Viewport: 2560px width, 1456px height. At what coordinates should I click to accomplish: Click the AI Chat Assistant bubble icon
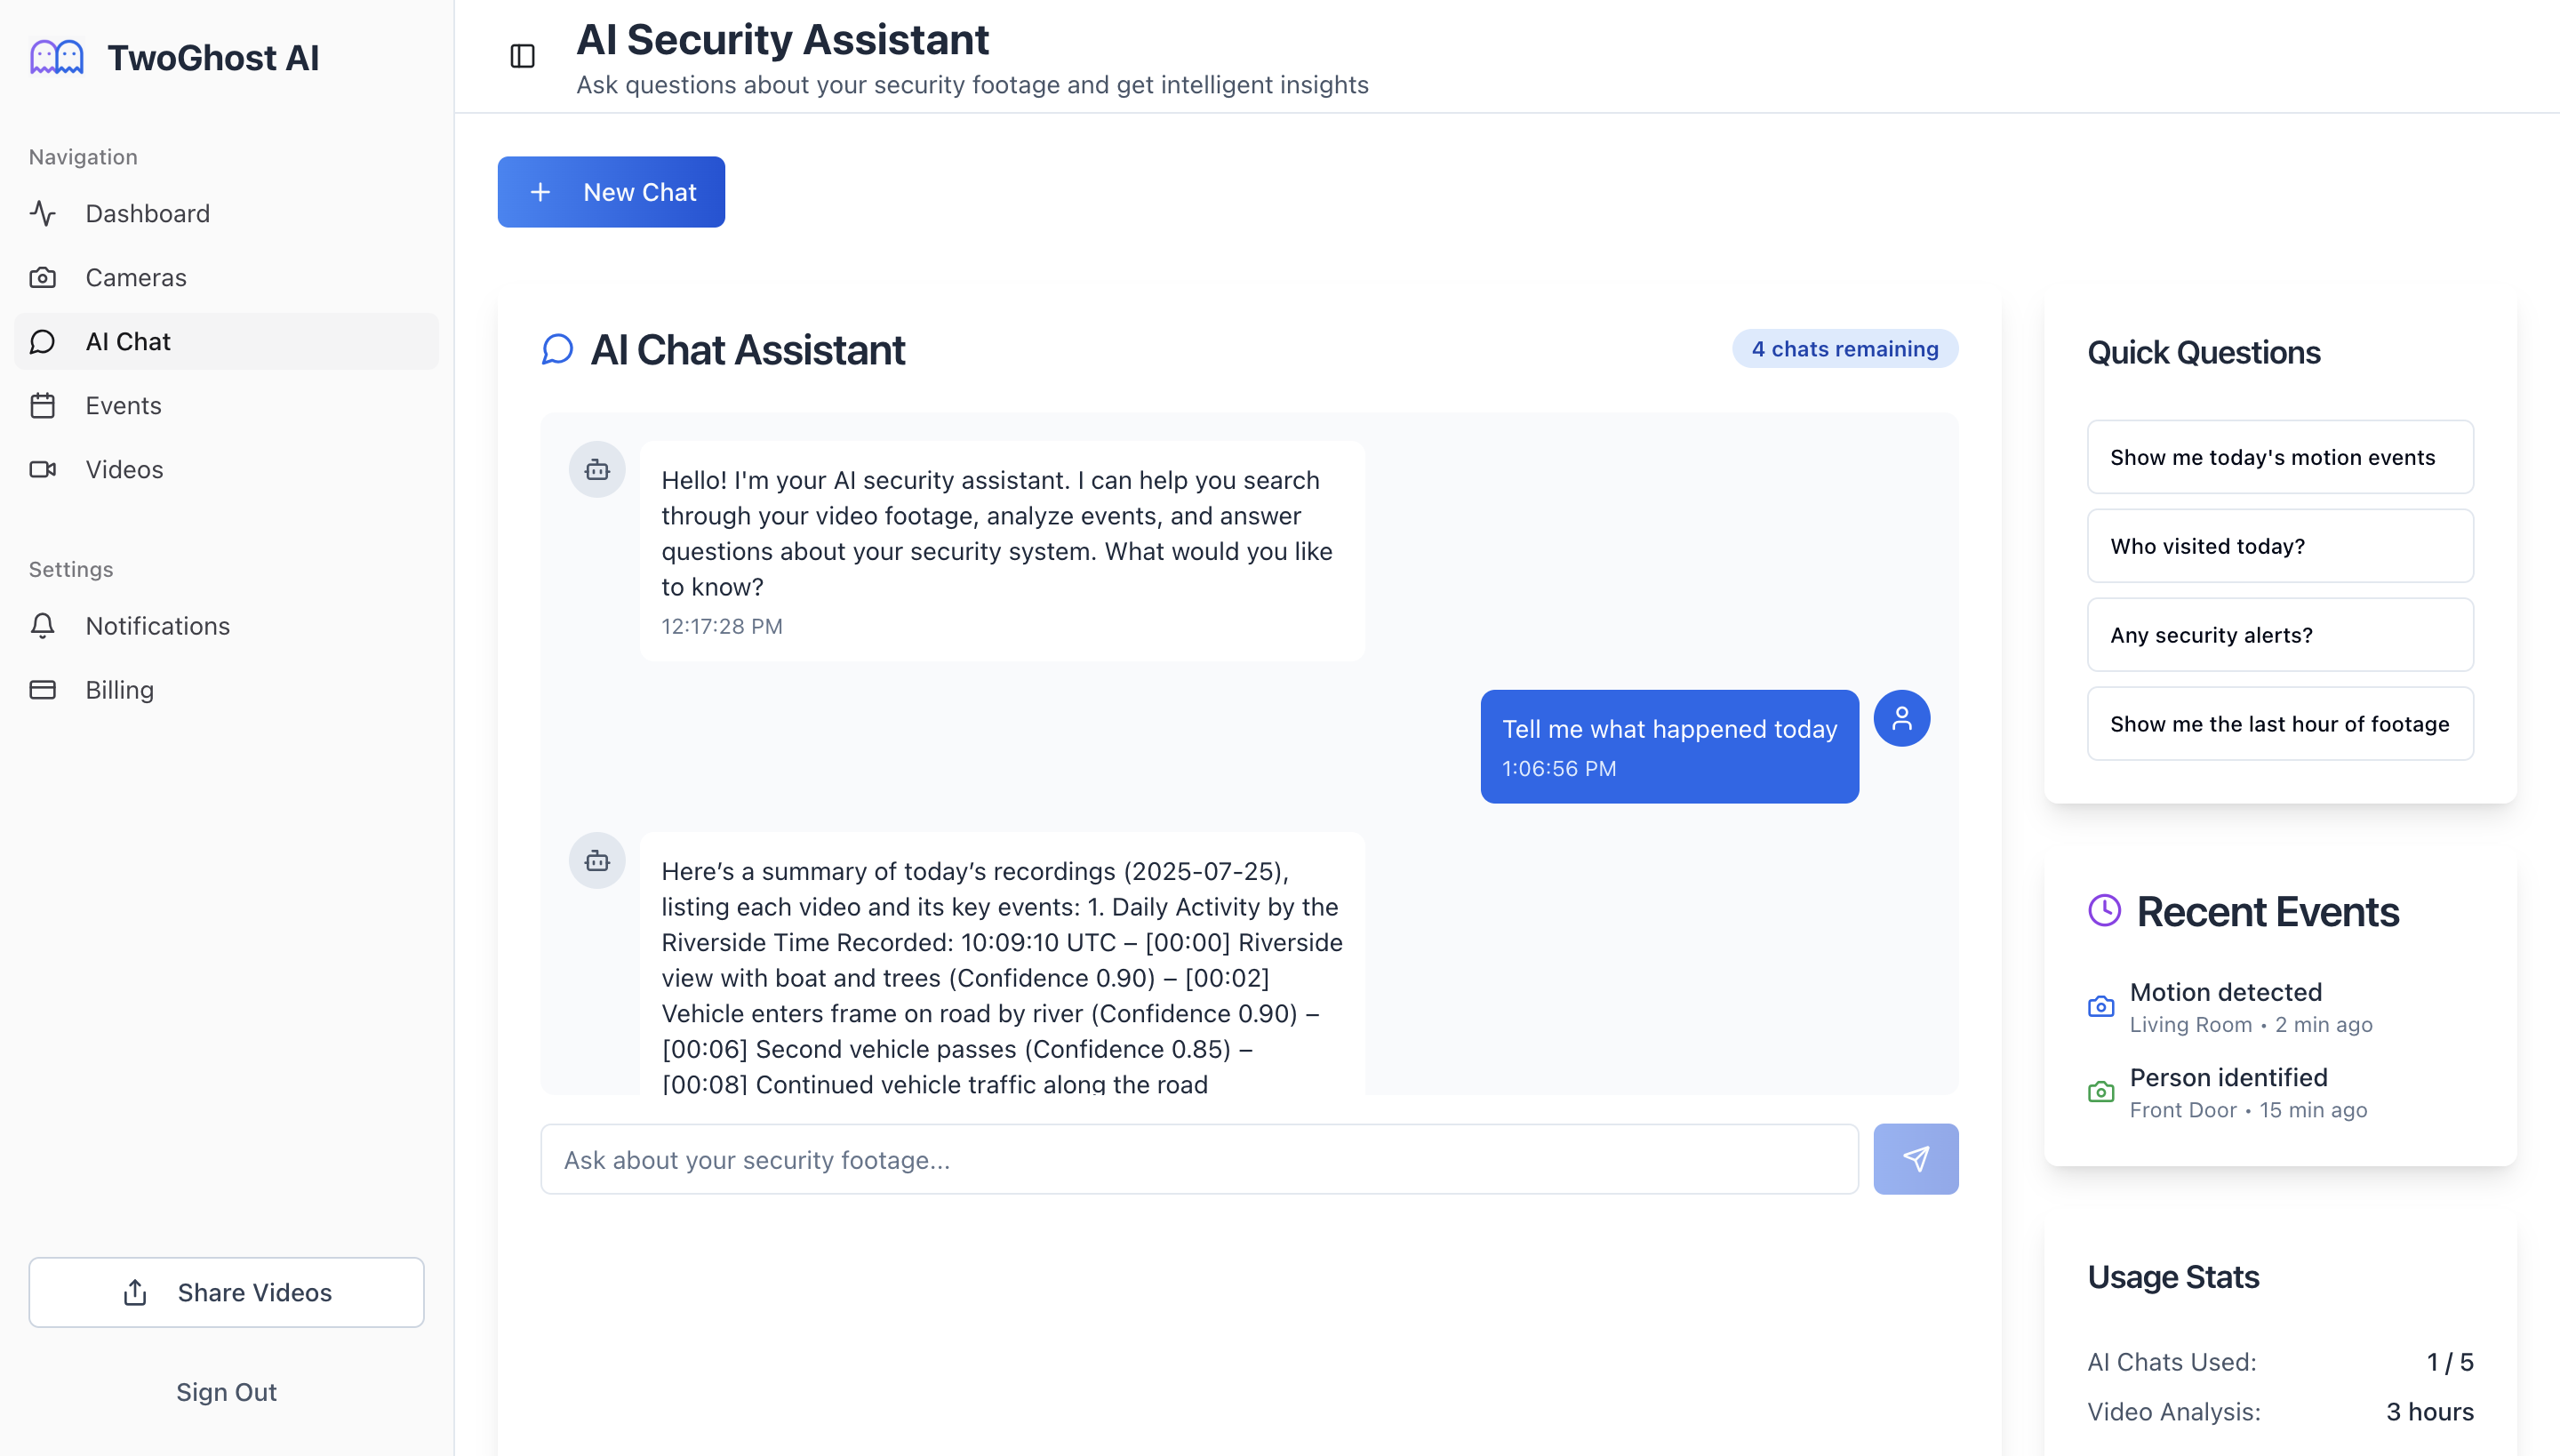tap(557, 349)
